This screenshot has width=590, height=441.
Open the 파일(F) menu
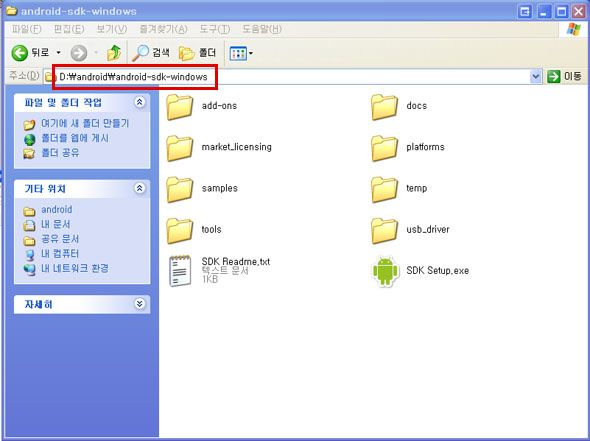[26, 29]
